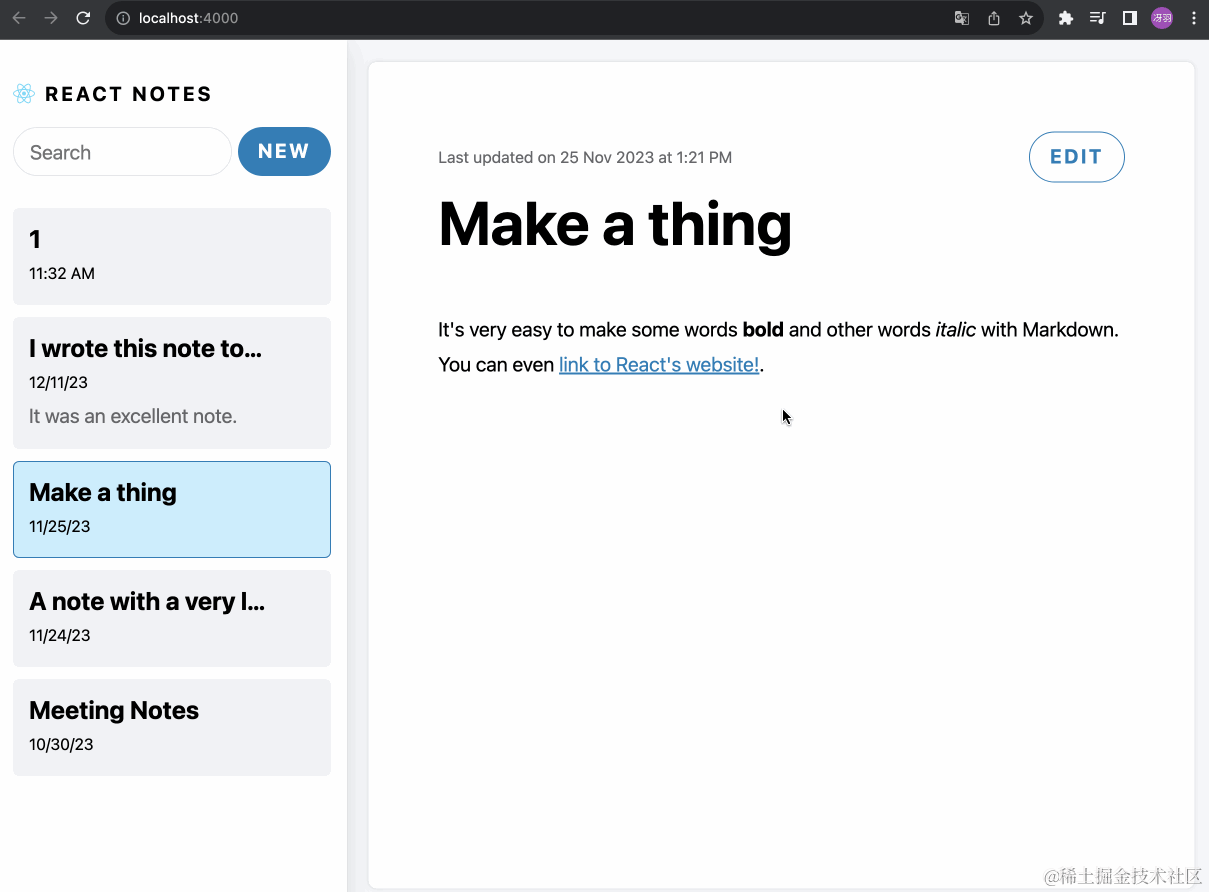This screenshot has width=1209, height=892.
Task: Select the I wrote this note card
Action: coord(171,382)
